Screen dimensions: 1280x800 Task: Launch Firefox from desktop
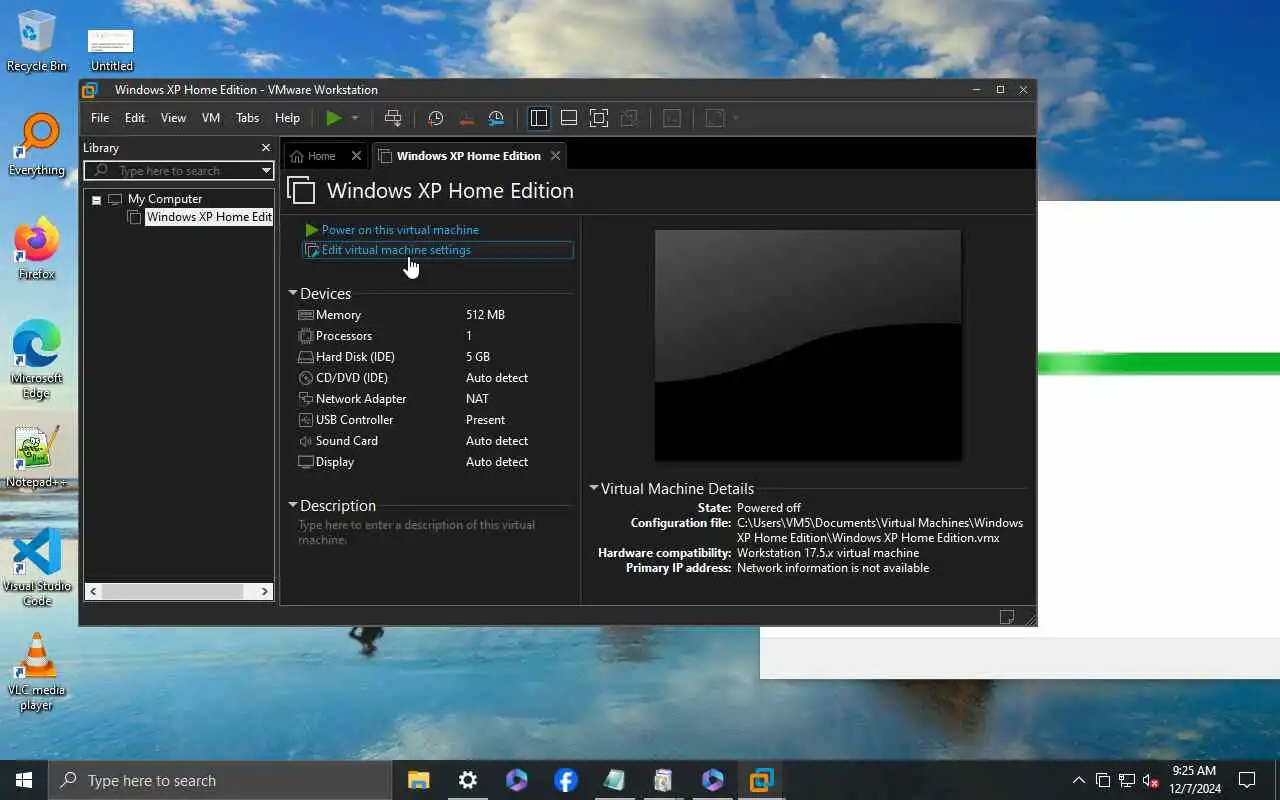37,250
